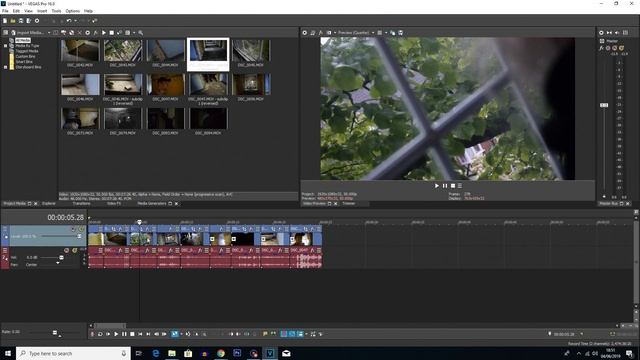
Task: Toggle mute on the video track
Action: 73,229
